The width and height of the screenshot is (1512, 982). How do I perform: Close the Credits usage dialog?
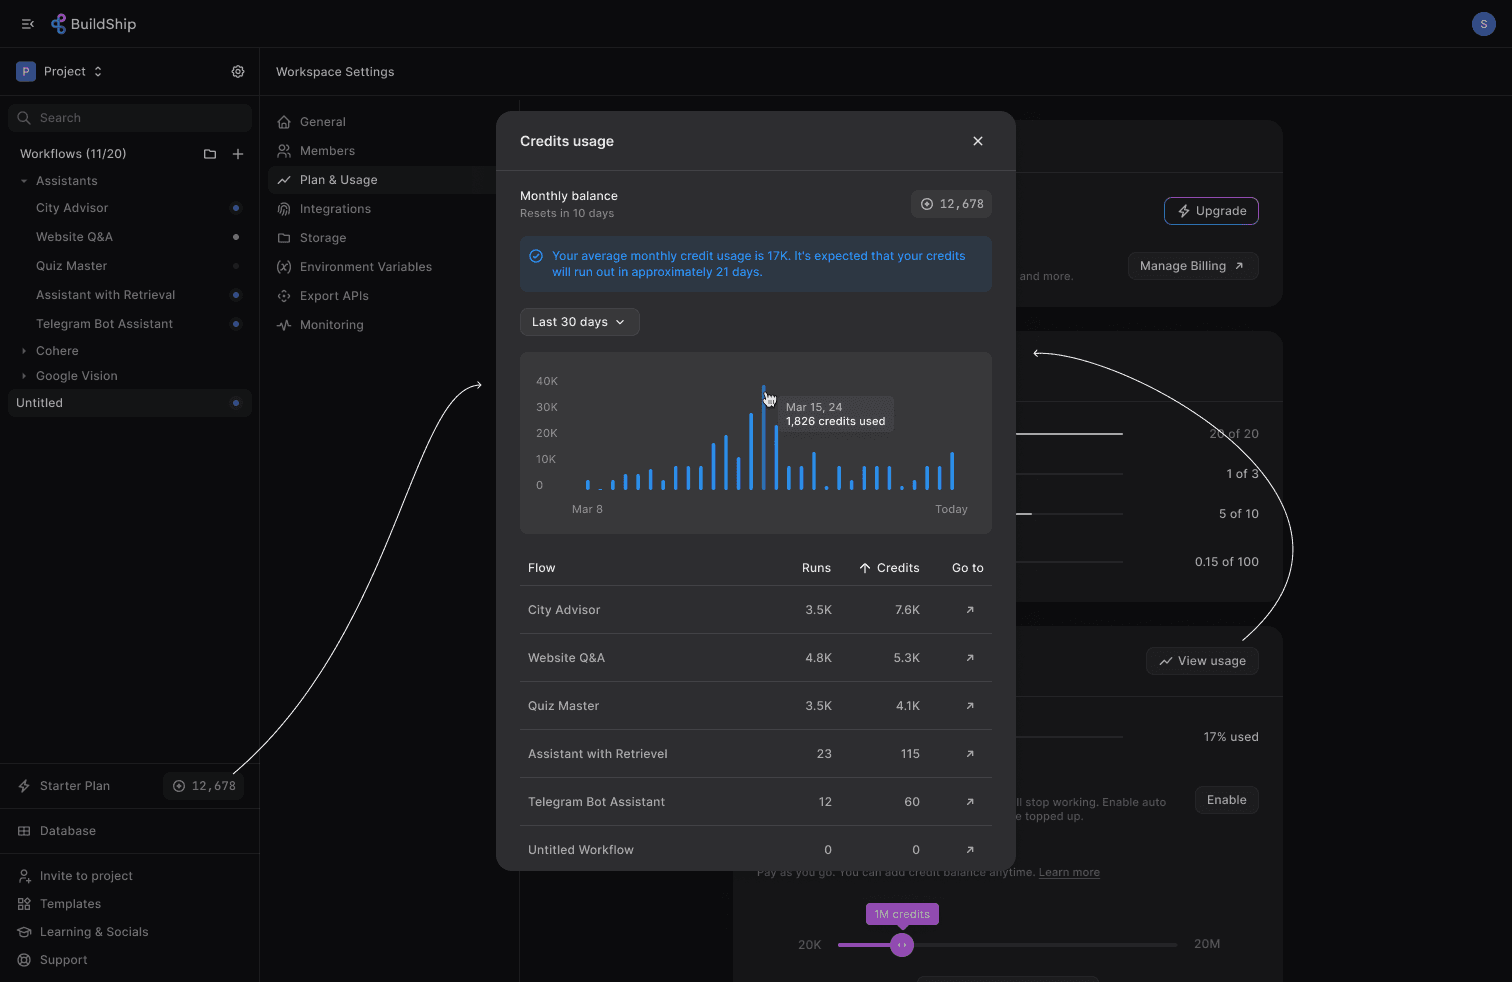point(978,141)
